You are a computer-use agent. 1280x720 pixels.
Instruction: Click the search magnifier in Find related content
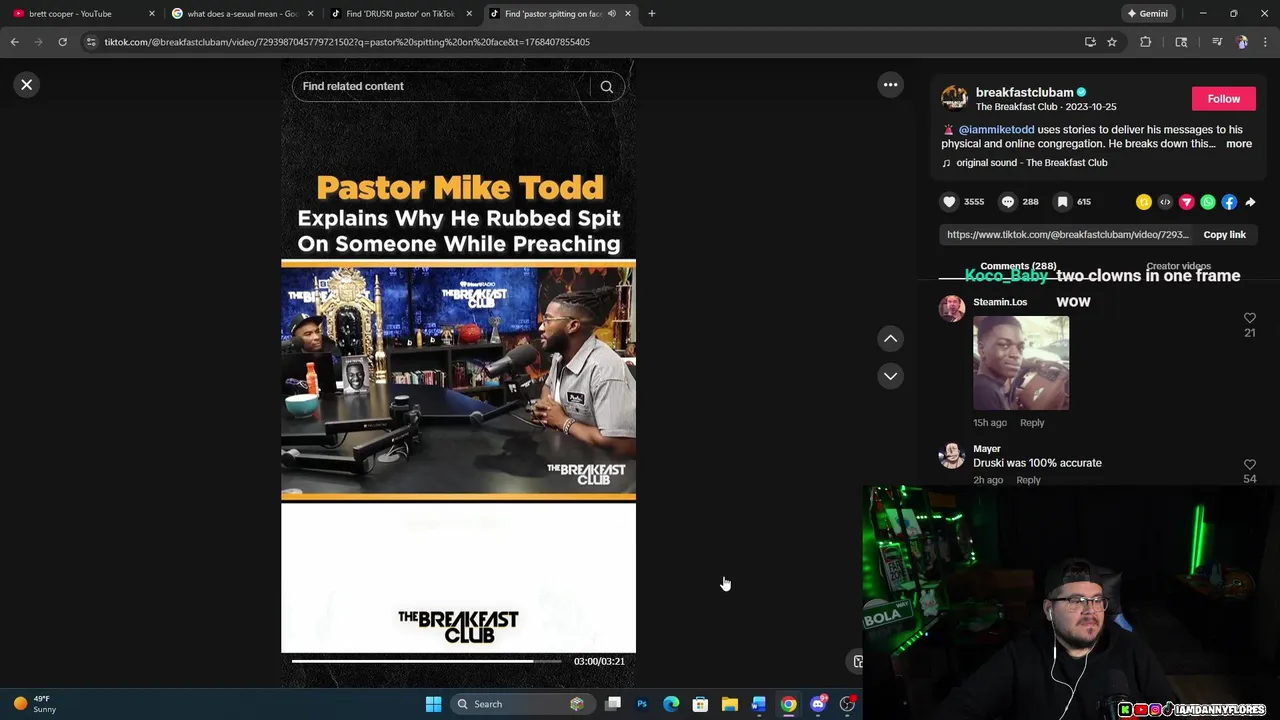(x=606, y=87)
